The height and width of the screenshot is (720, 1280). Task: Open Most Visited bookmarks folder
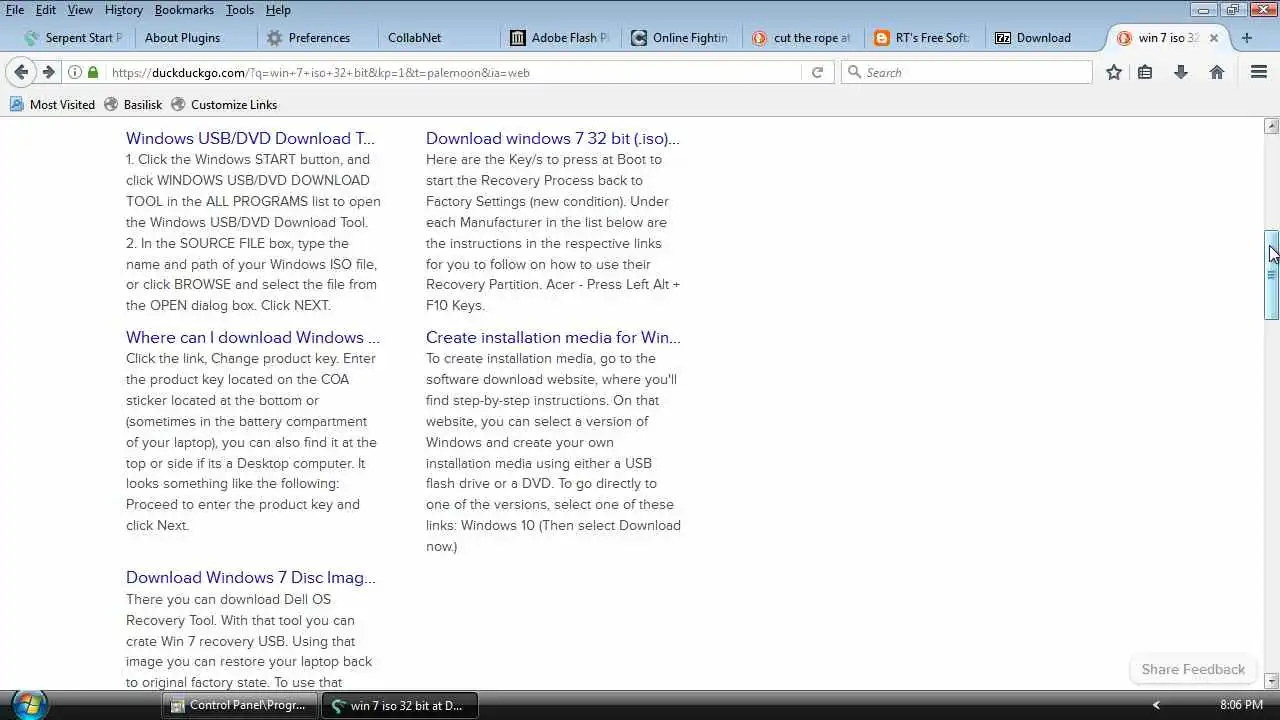pos(52,104)
